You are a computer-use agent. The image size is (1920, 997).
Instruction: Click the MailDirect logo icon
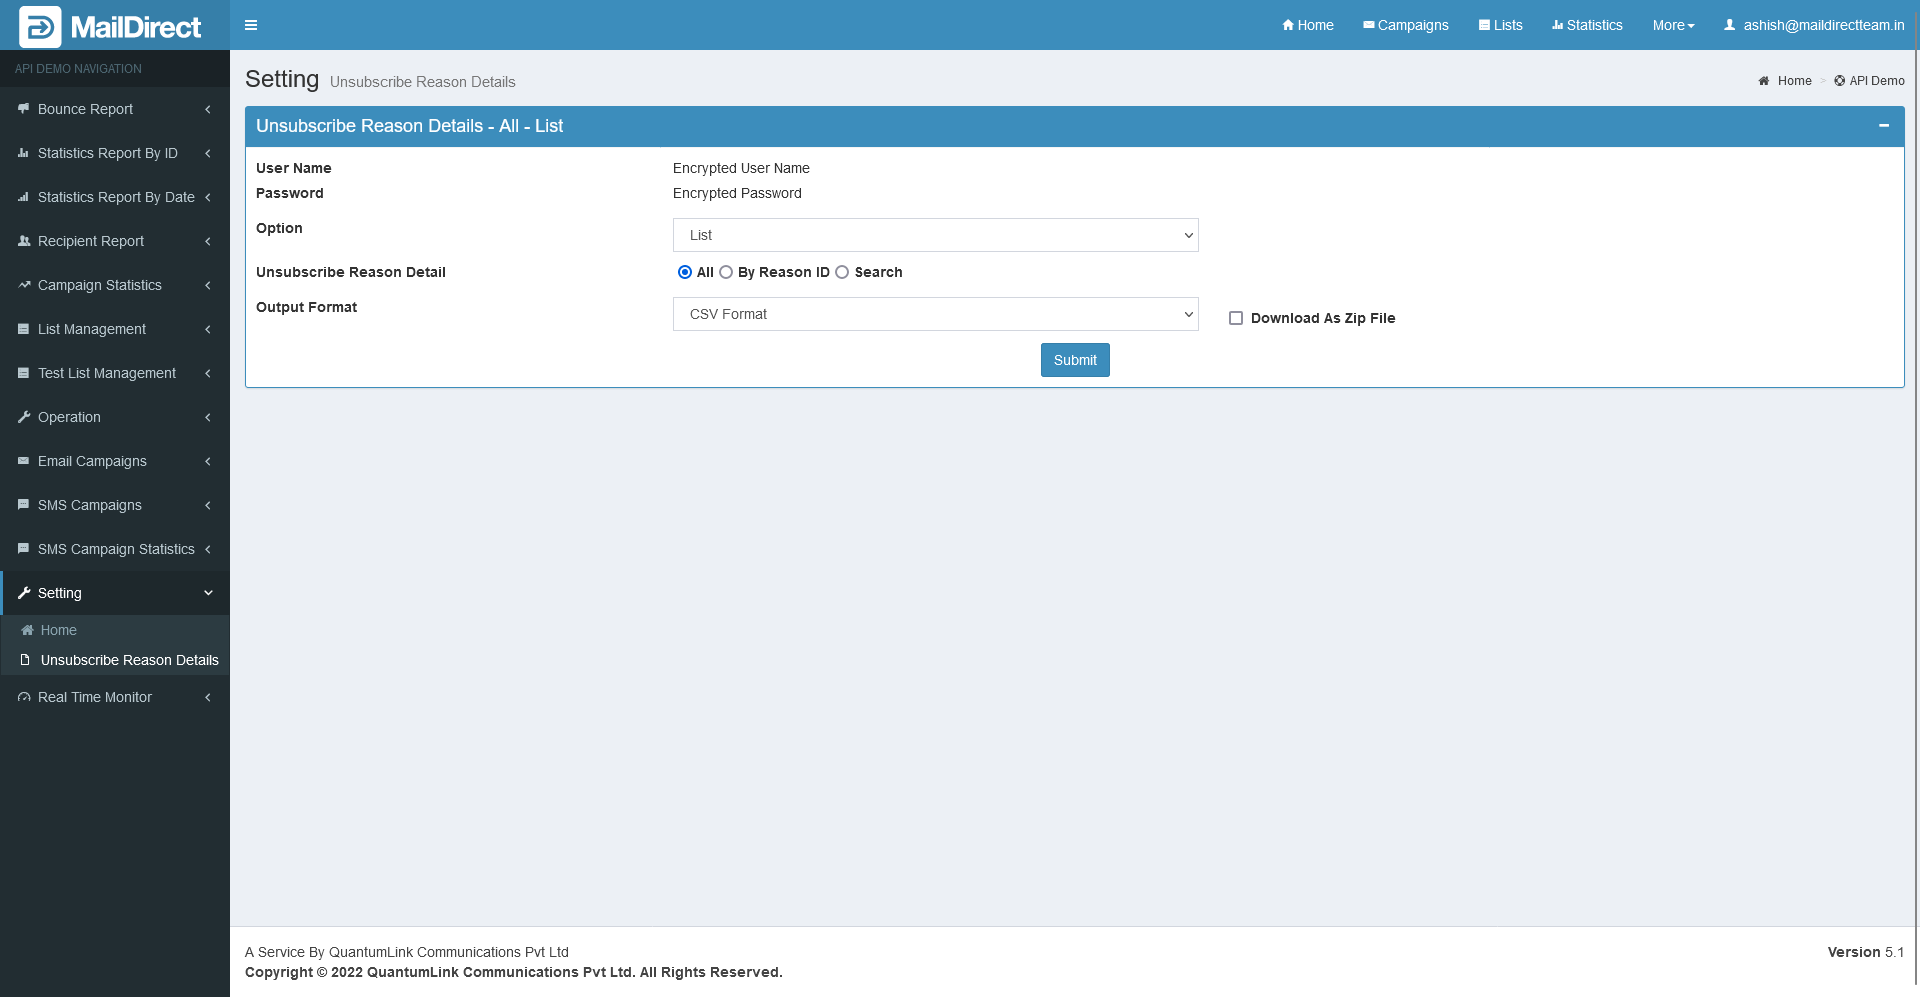click(40, 26)
